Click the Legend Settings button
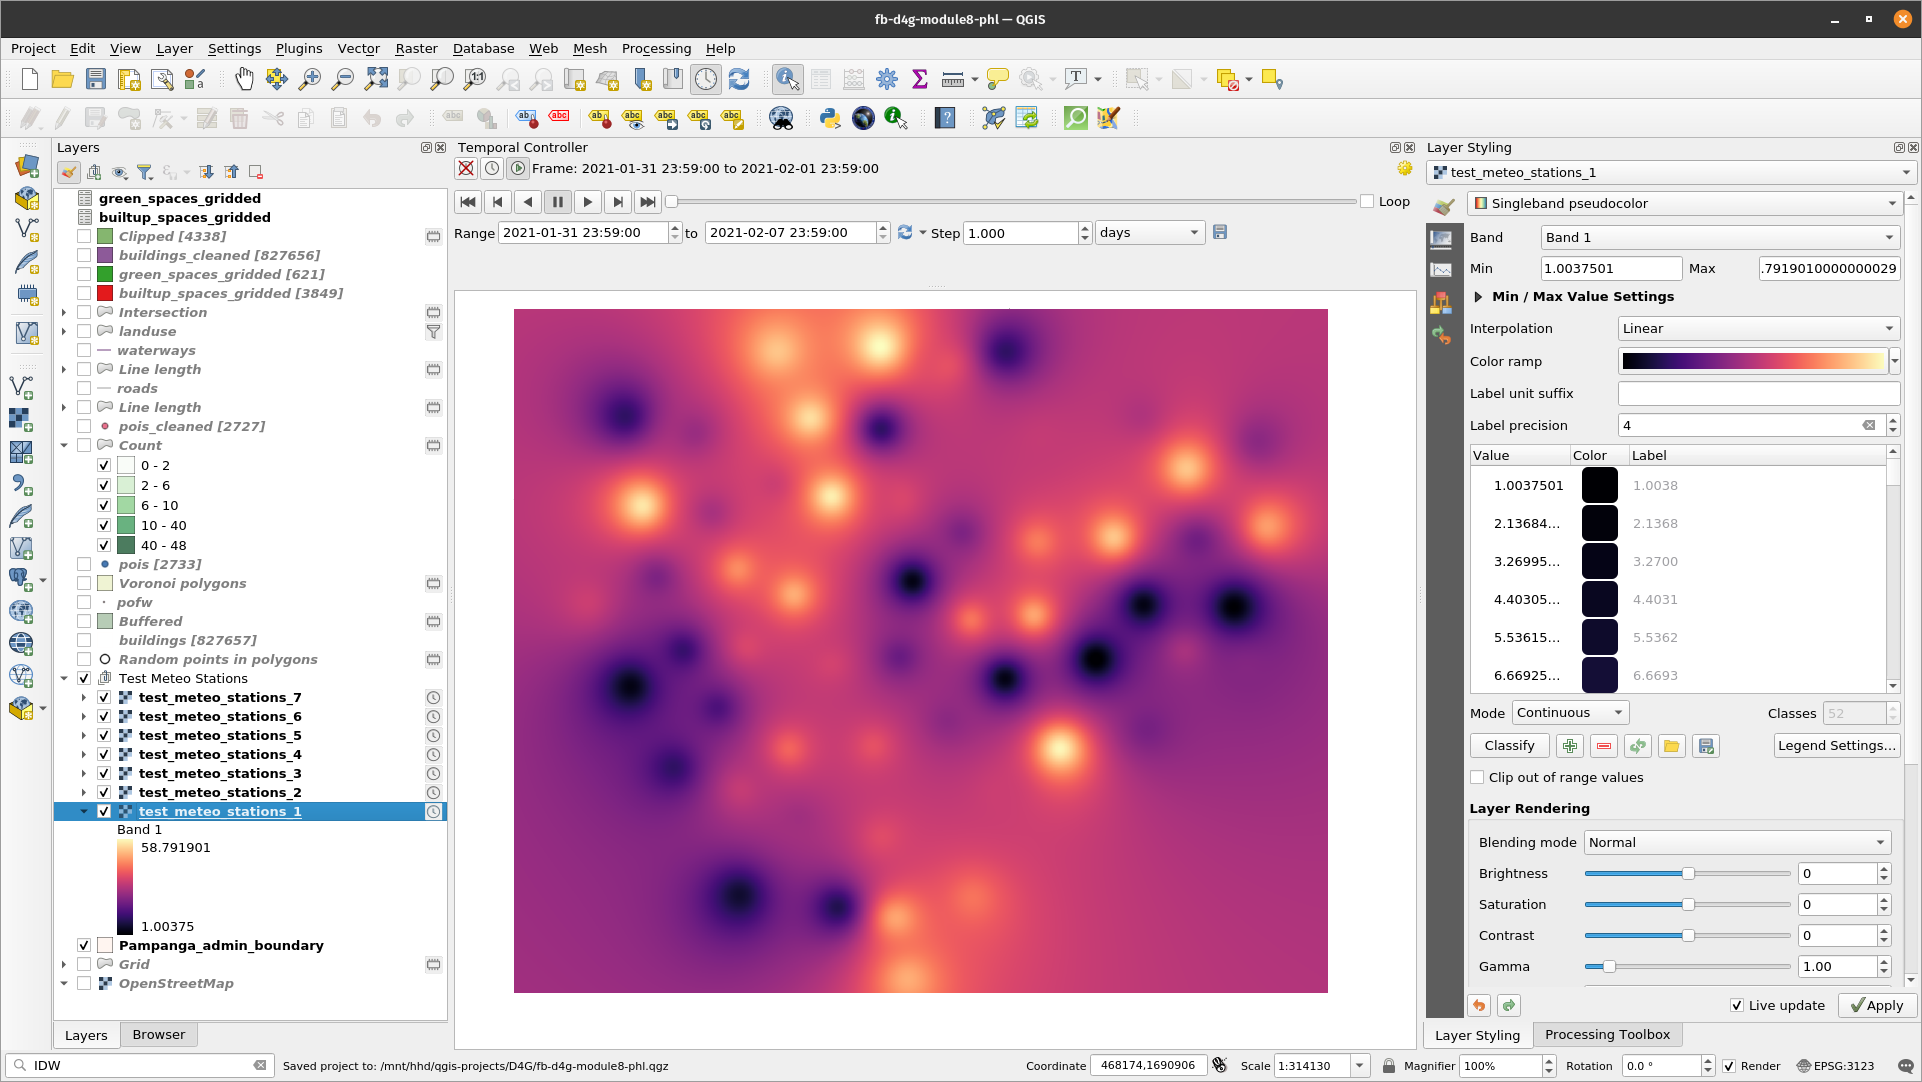Image resolution: width=1922 pixels, height=1082 pixels. 1836,746
